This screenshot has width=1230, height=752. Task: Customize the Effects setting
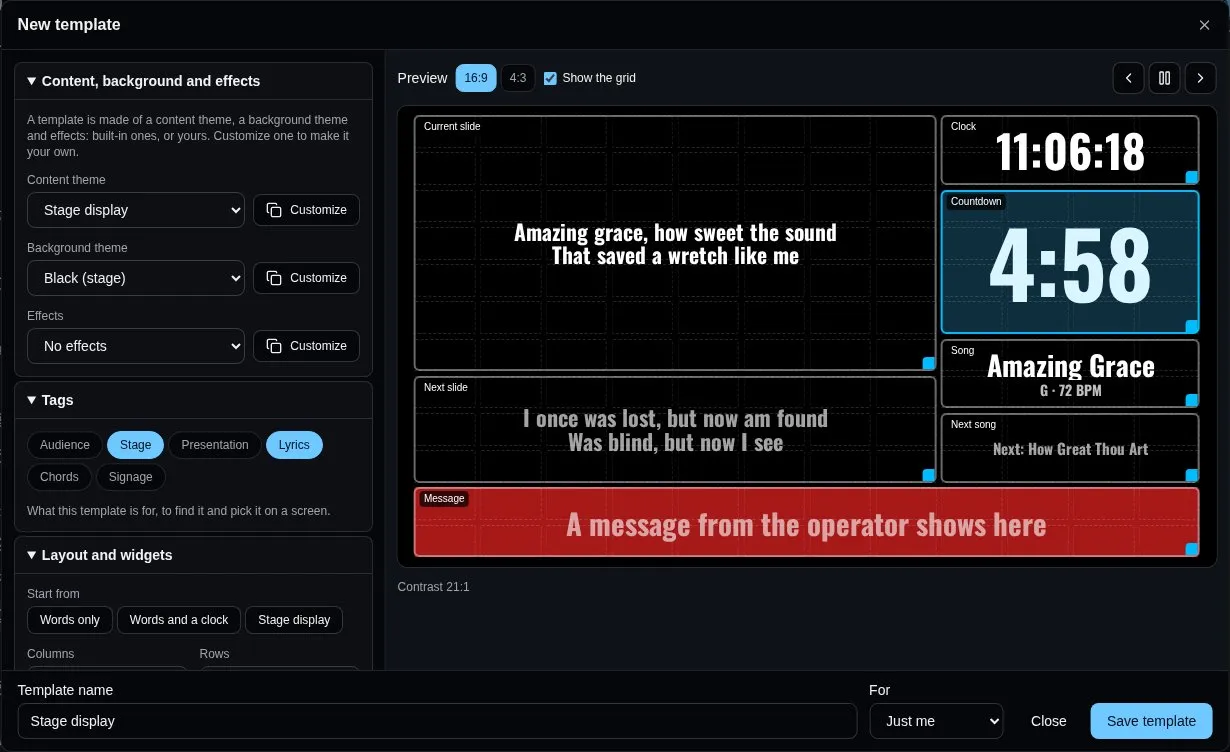[x=306, y=346]
